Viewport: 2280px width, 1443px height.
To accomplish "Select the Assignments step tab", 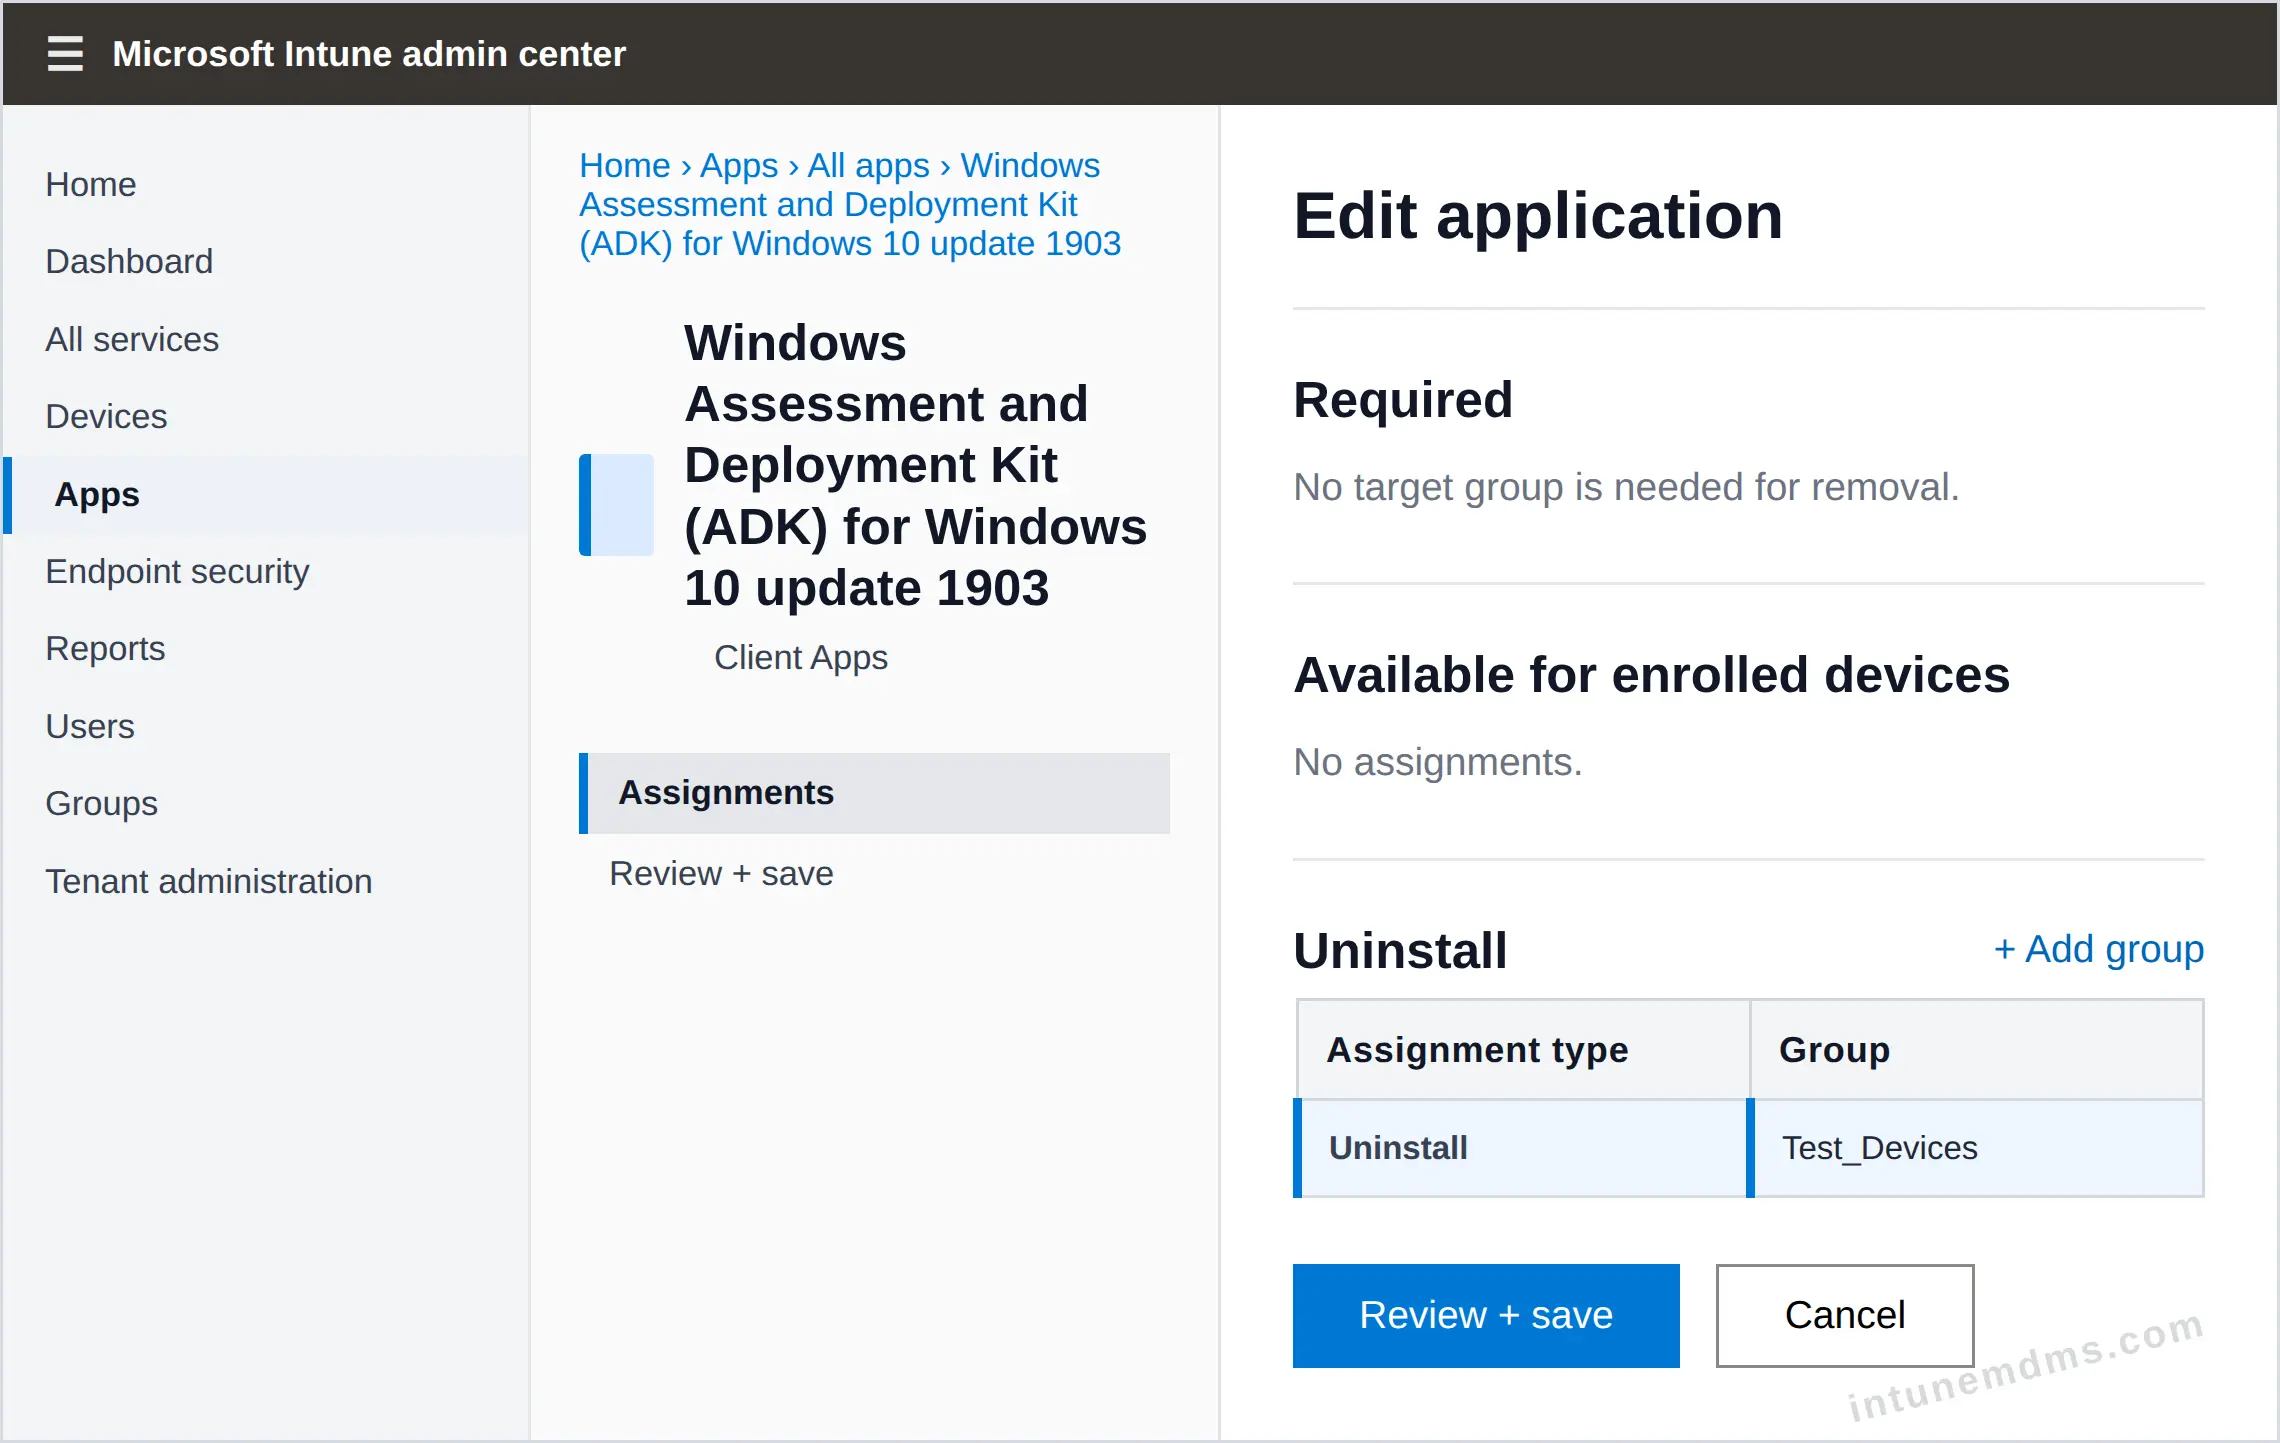I will point(875,793).
